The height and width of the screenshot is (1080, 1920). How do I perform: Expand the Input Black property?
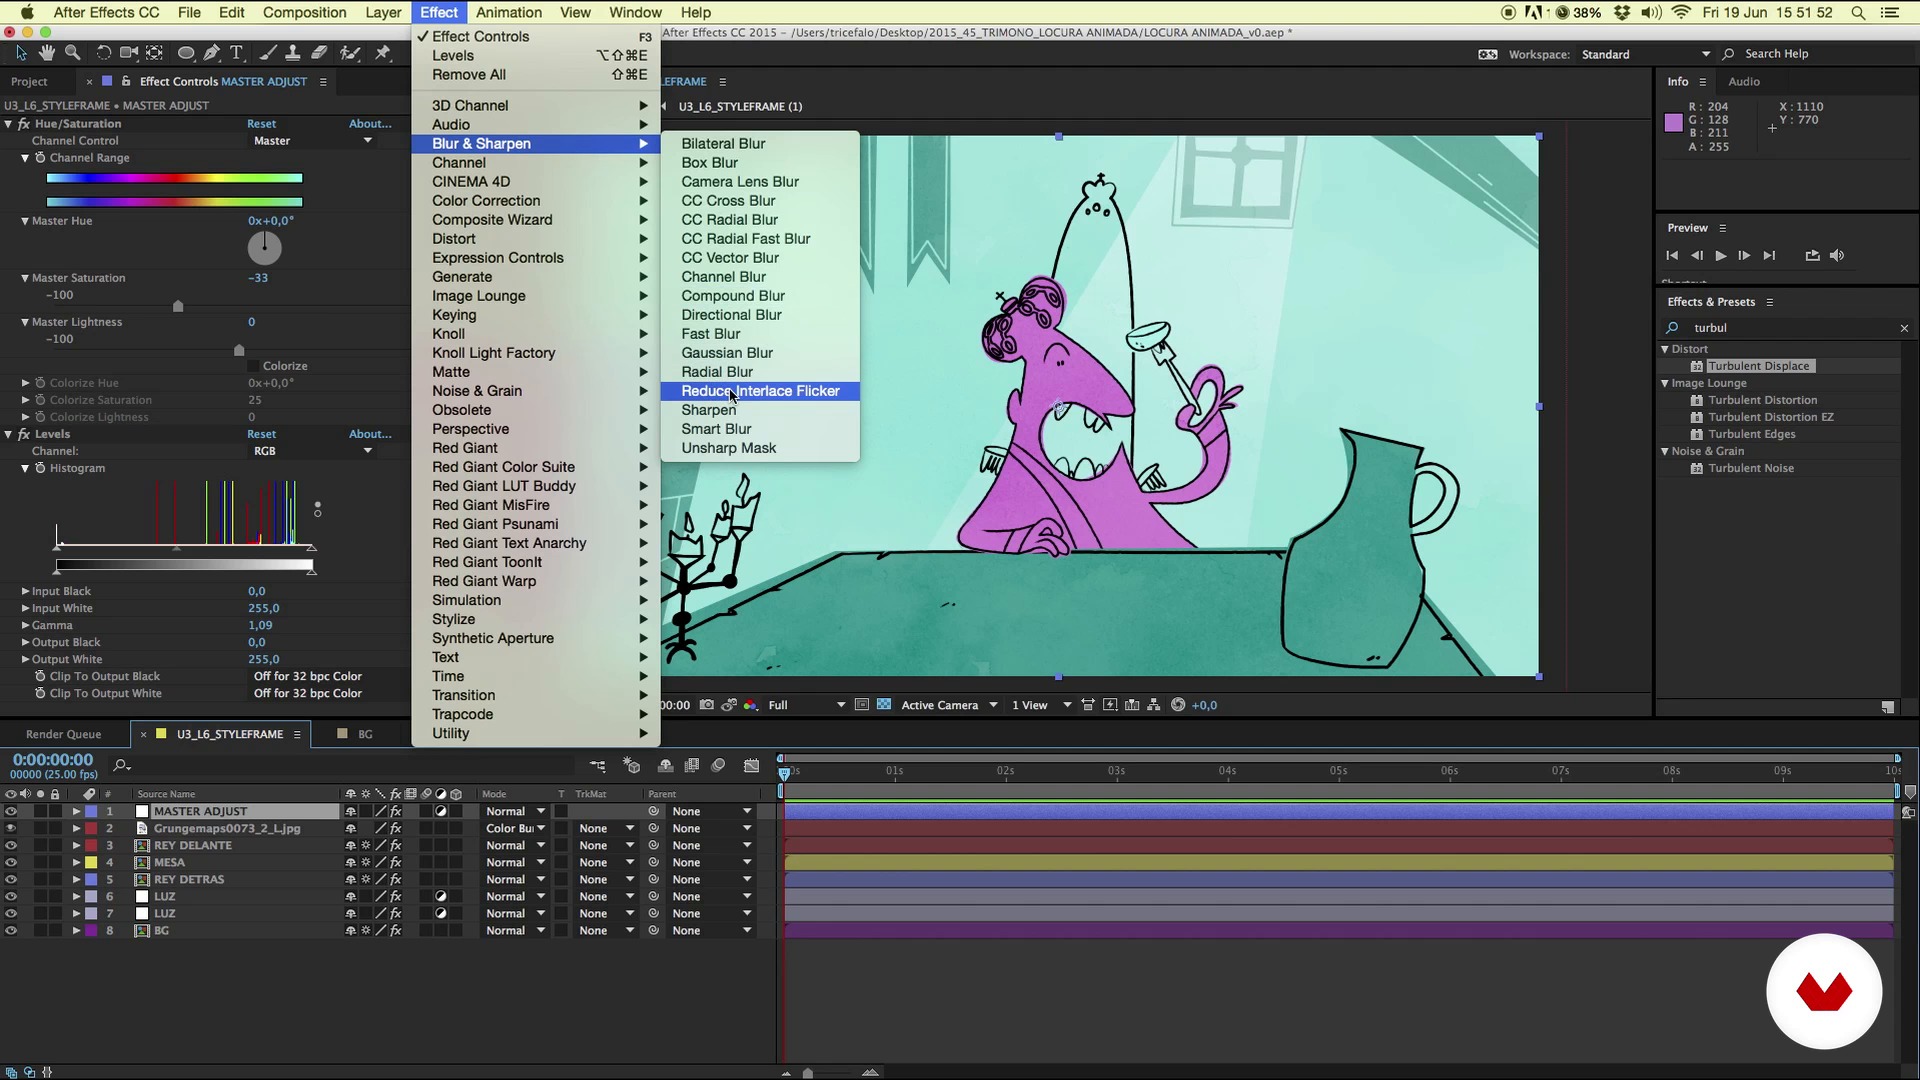pos(25,591)
